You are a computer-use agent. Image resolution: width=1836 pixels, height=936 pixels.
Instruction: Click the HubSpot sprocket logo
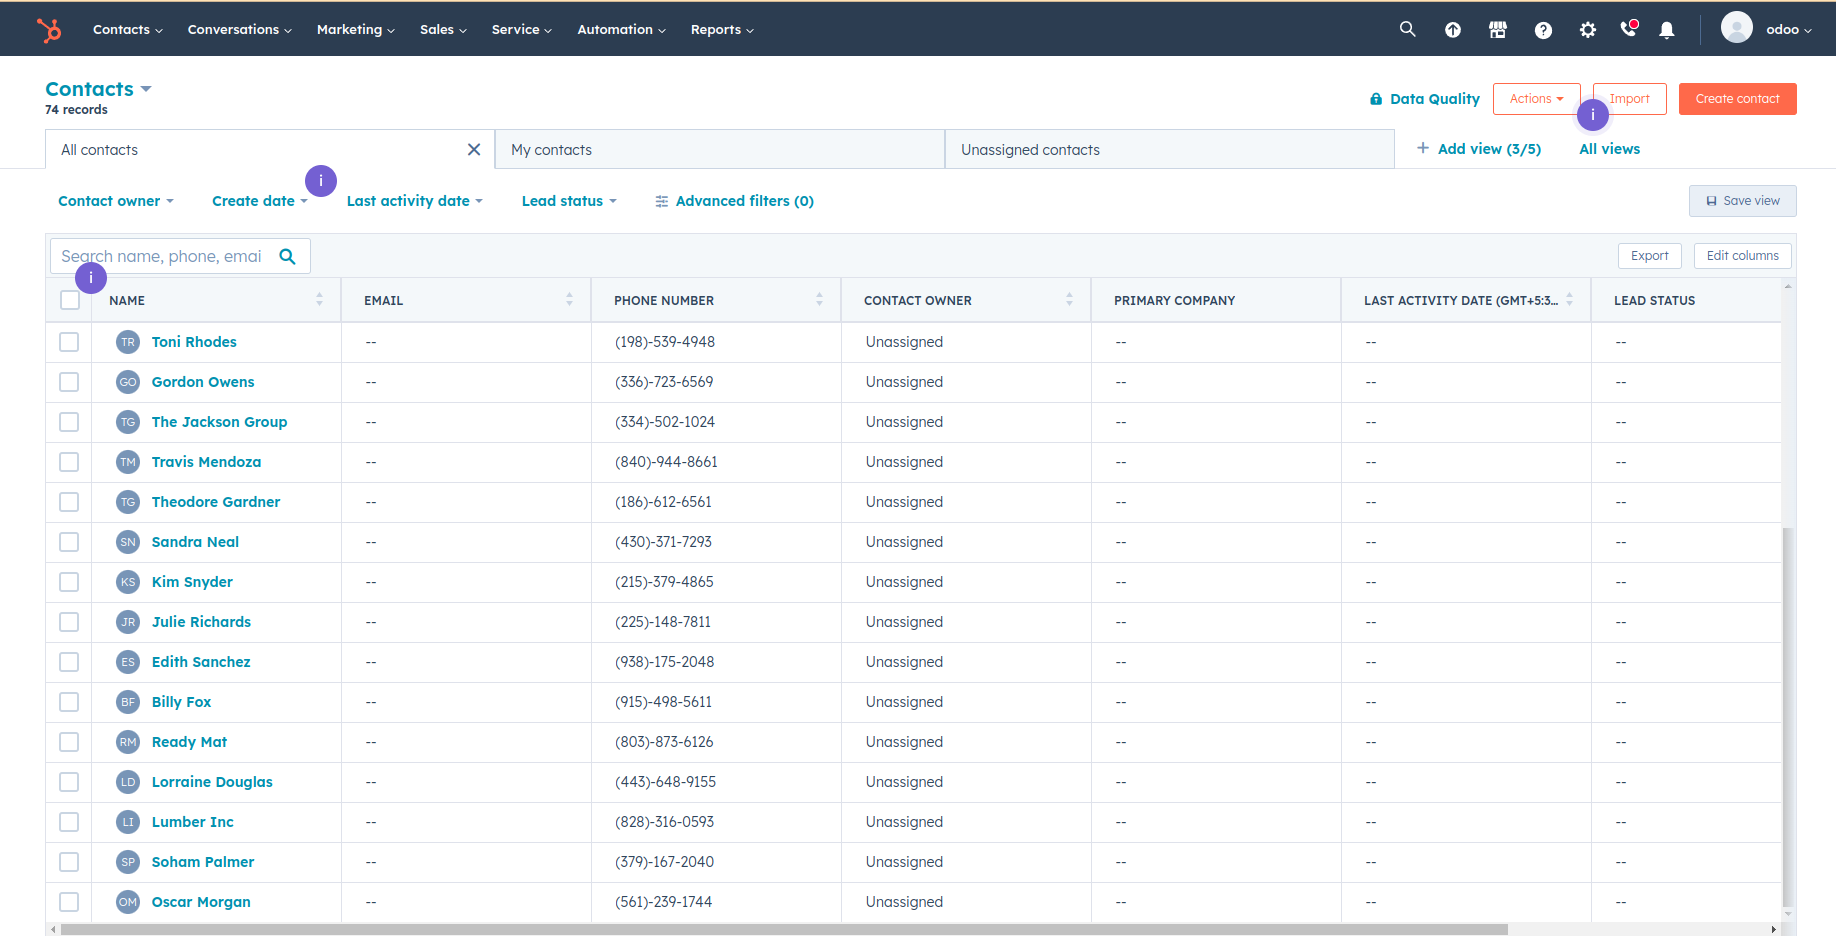coord(49,30)
